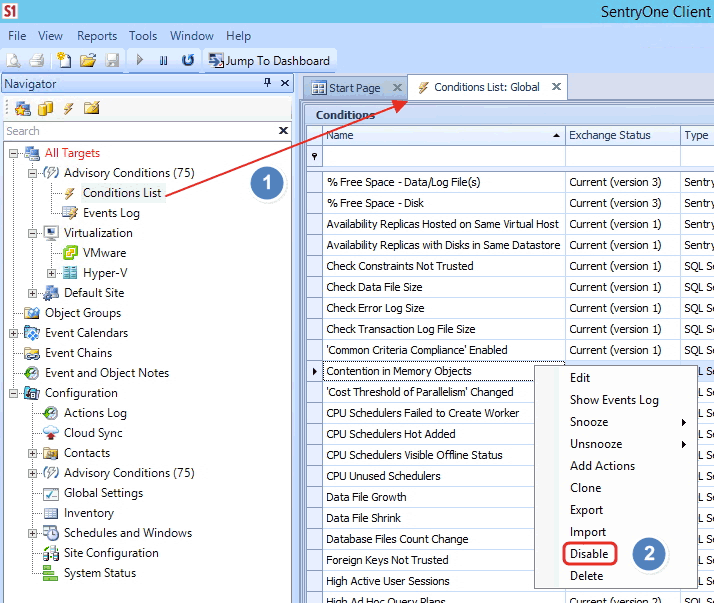Click the Name column filter cell

pos(444,156)
